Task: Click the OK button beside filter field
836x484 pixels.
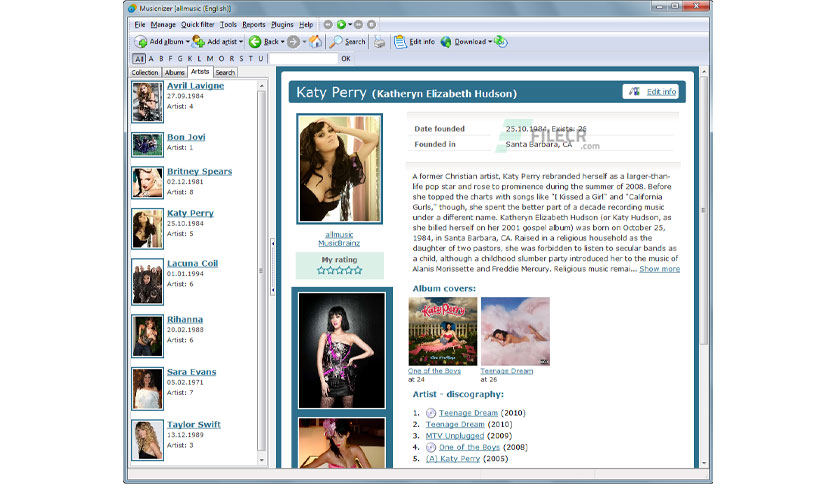Action: [x=346, y=59]
